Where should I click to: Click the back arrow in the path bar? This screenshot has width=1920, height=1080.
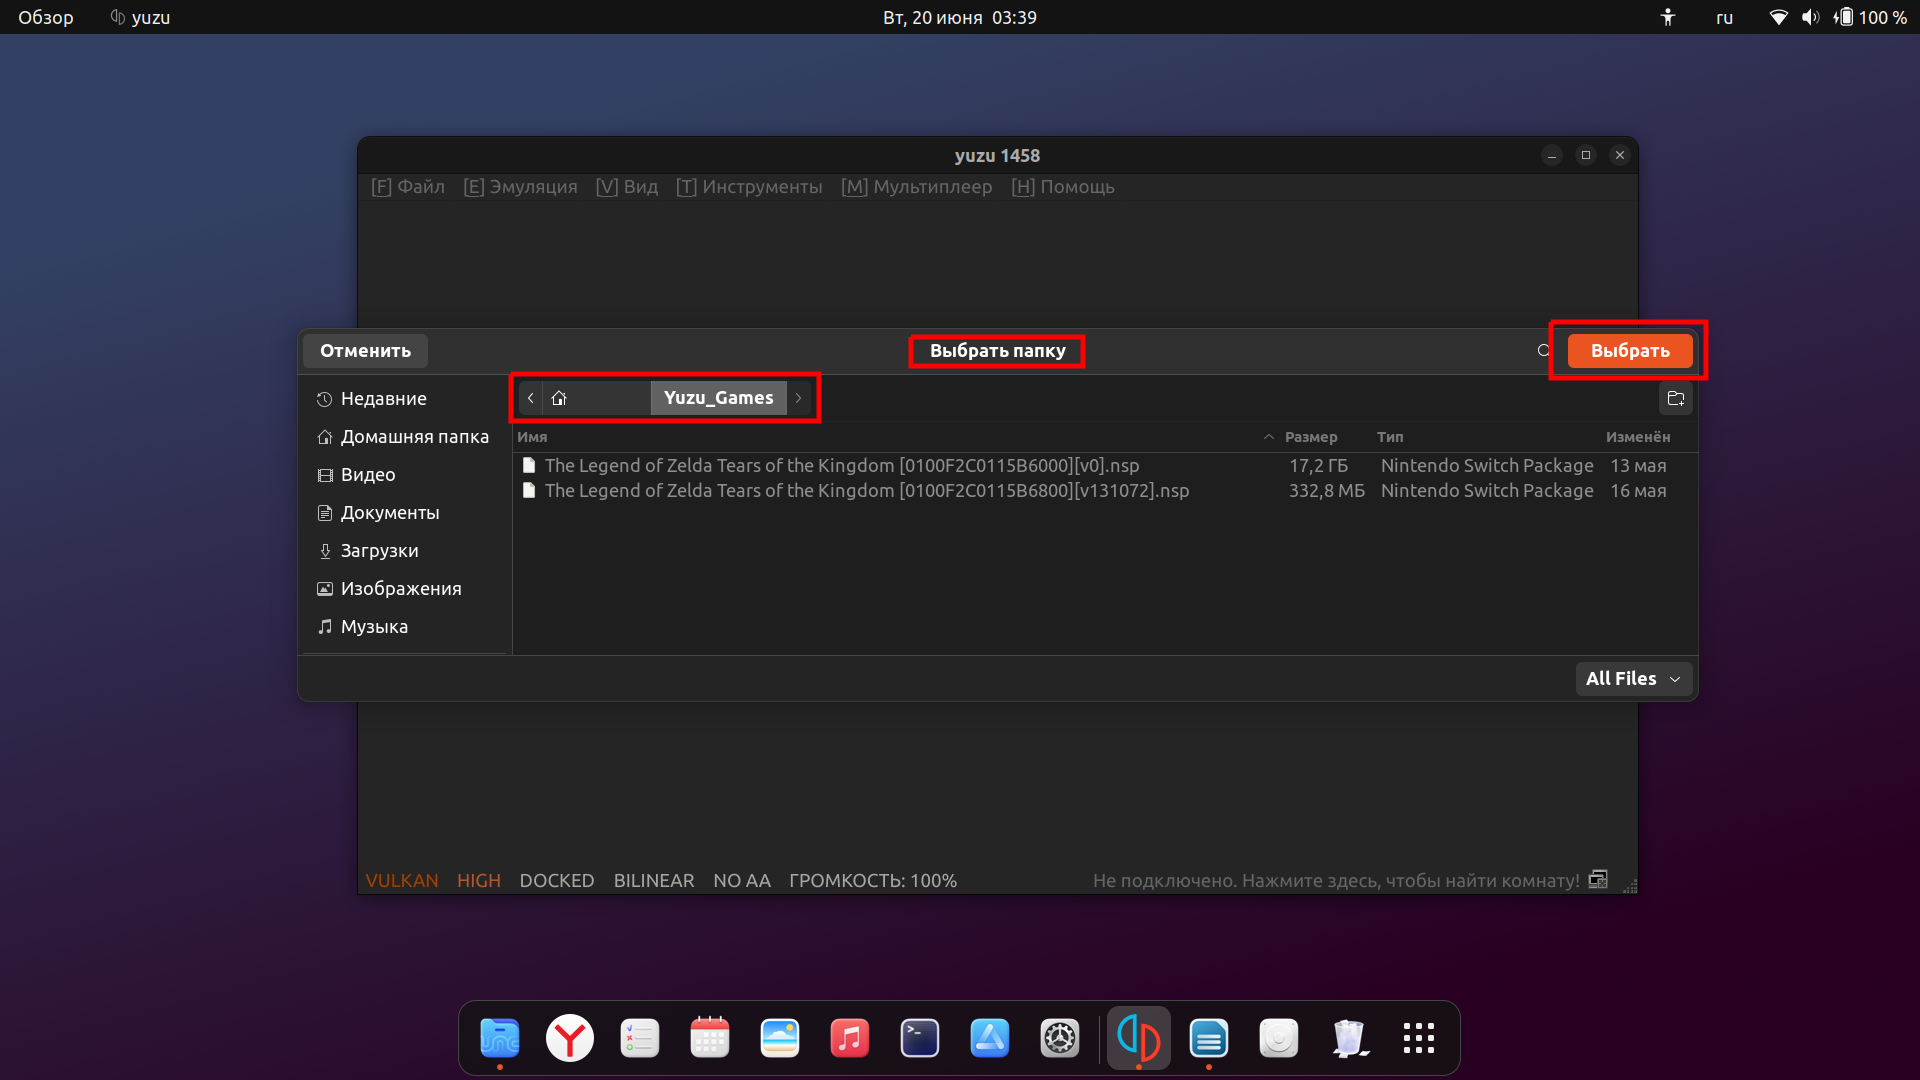pos(531,398)
